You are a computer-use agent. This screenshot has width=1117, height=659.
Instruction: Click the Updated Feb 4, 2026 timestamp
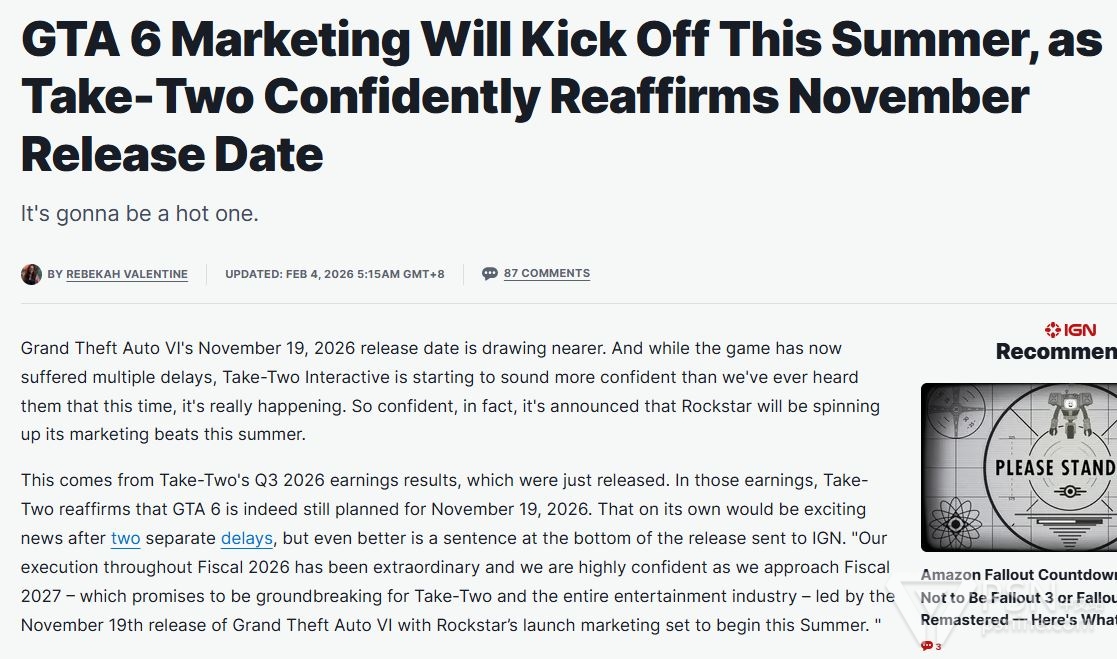click(334, 274)
